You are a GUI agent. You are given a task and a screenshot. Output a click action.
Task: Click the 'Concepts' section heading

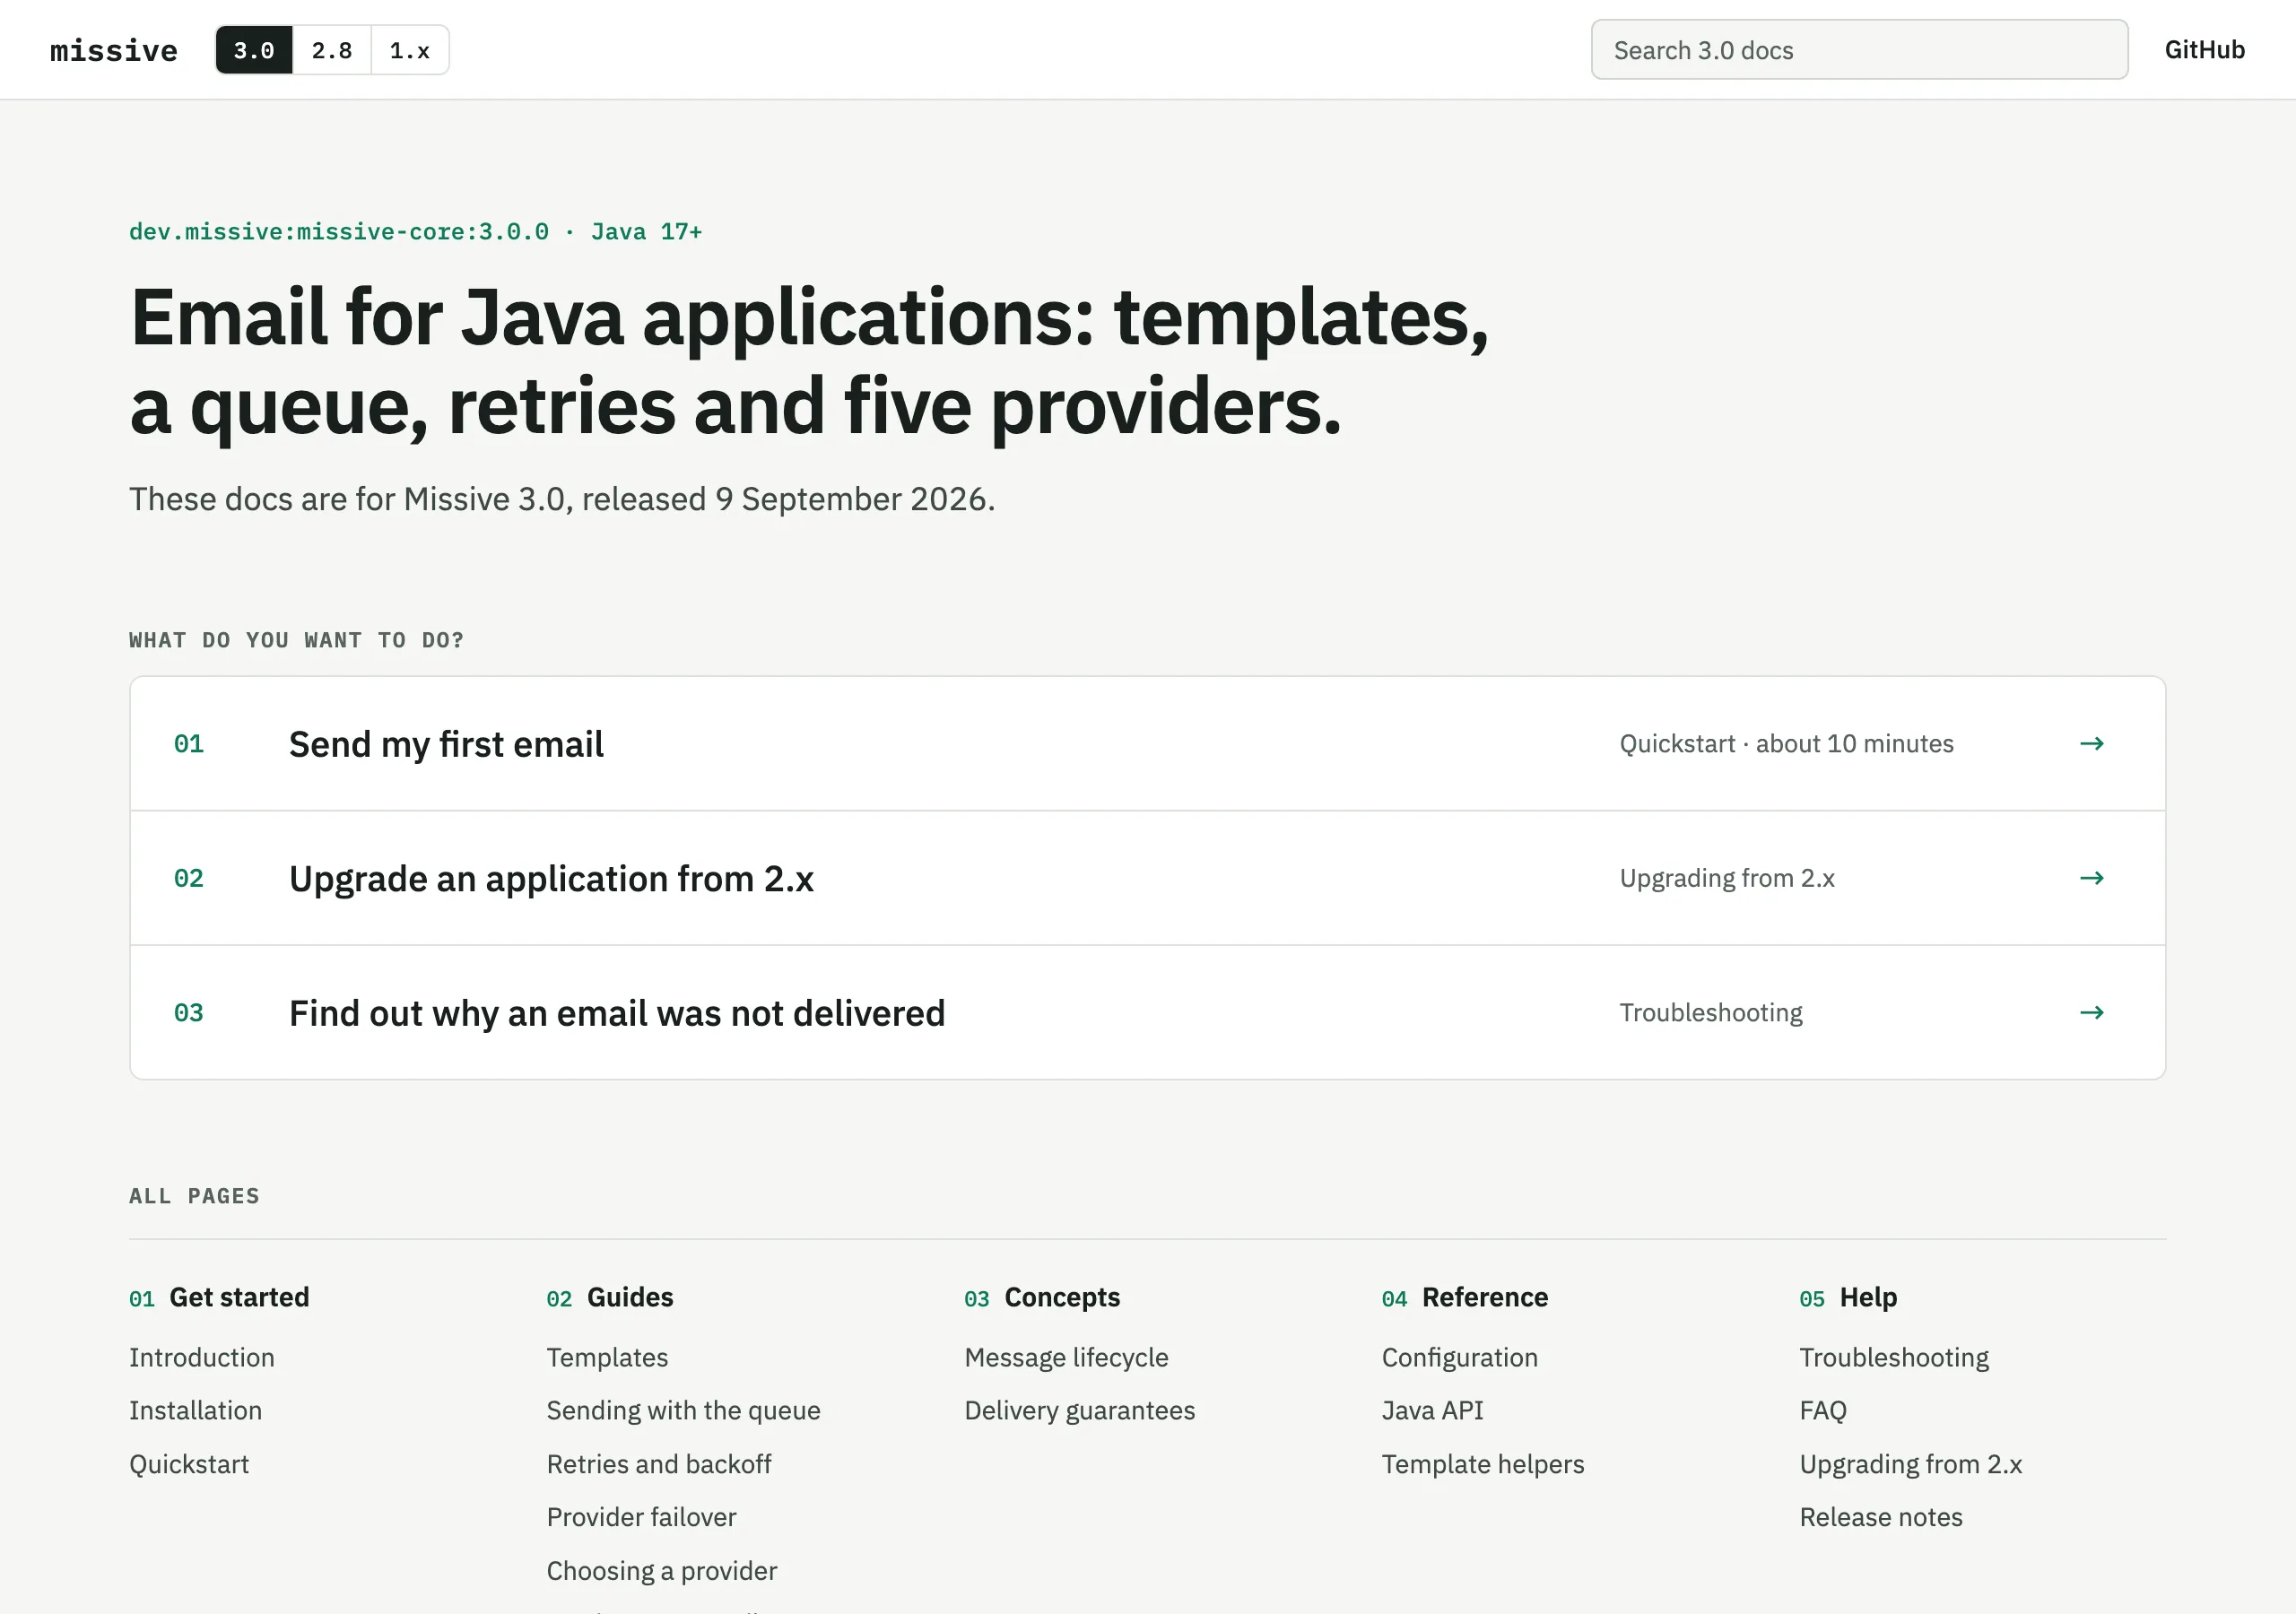(1062, 1297)
